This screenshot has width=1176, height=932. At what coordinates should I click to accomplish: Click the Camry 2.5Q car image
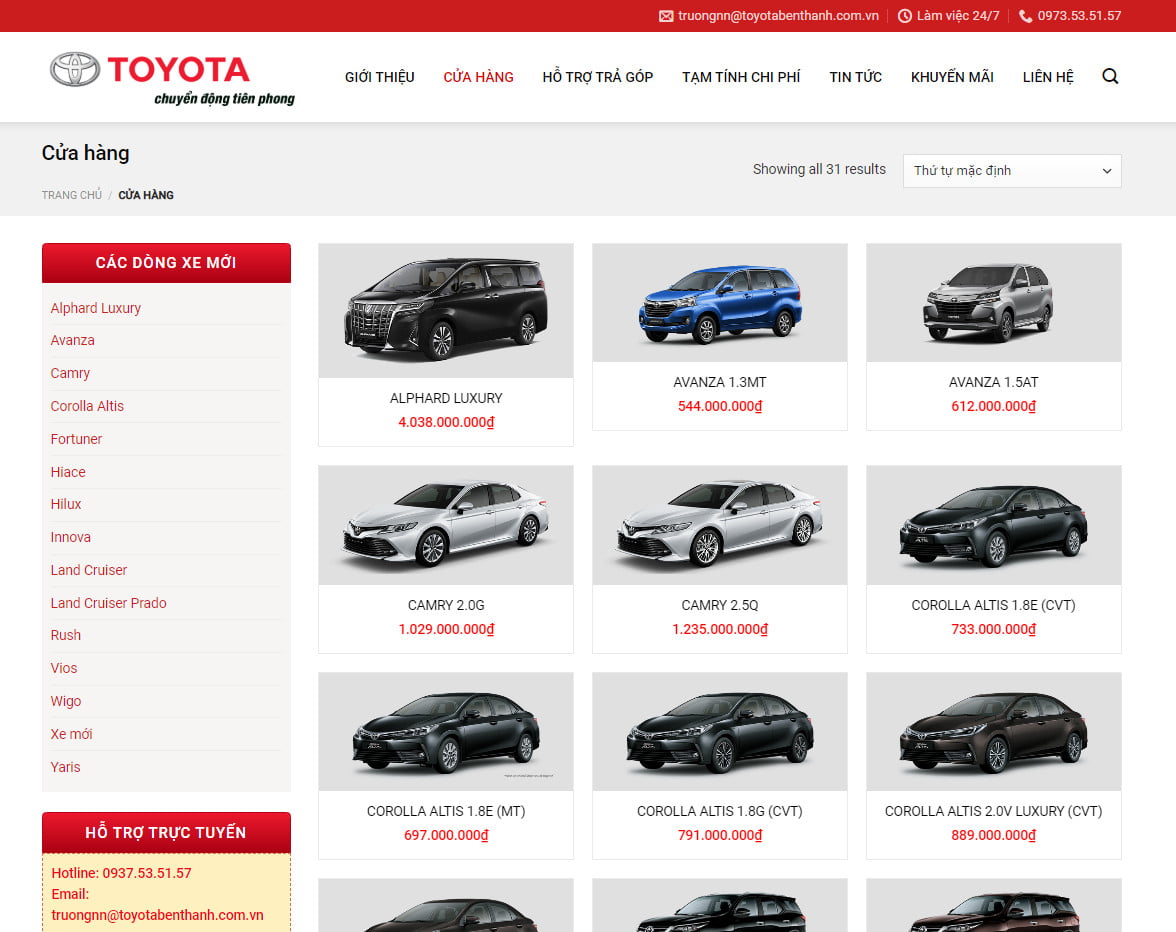[719, 525]
